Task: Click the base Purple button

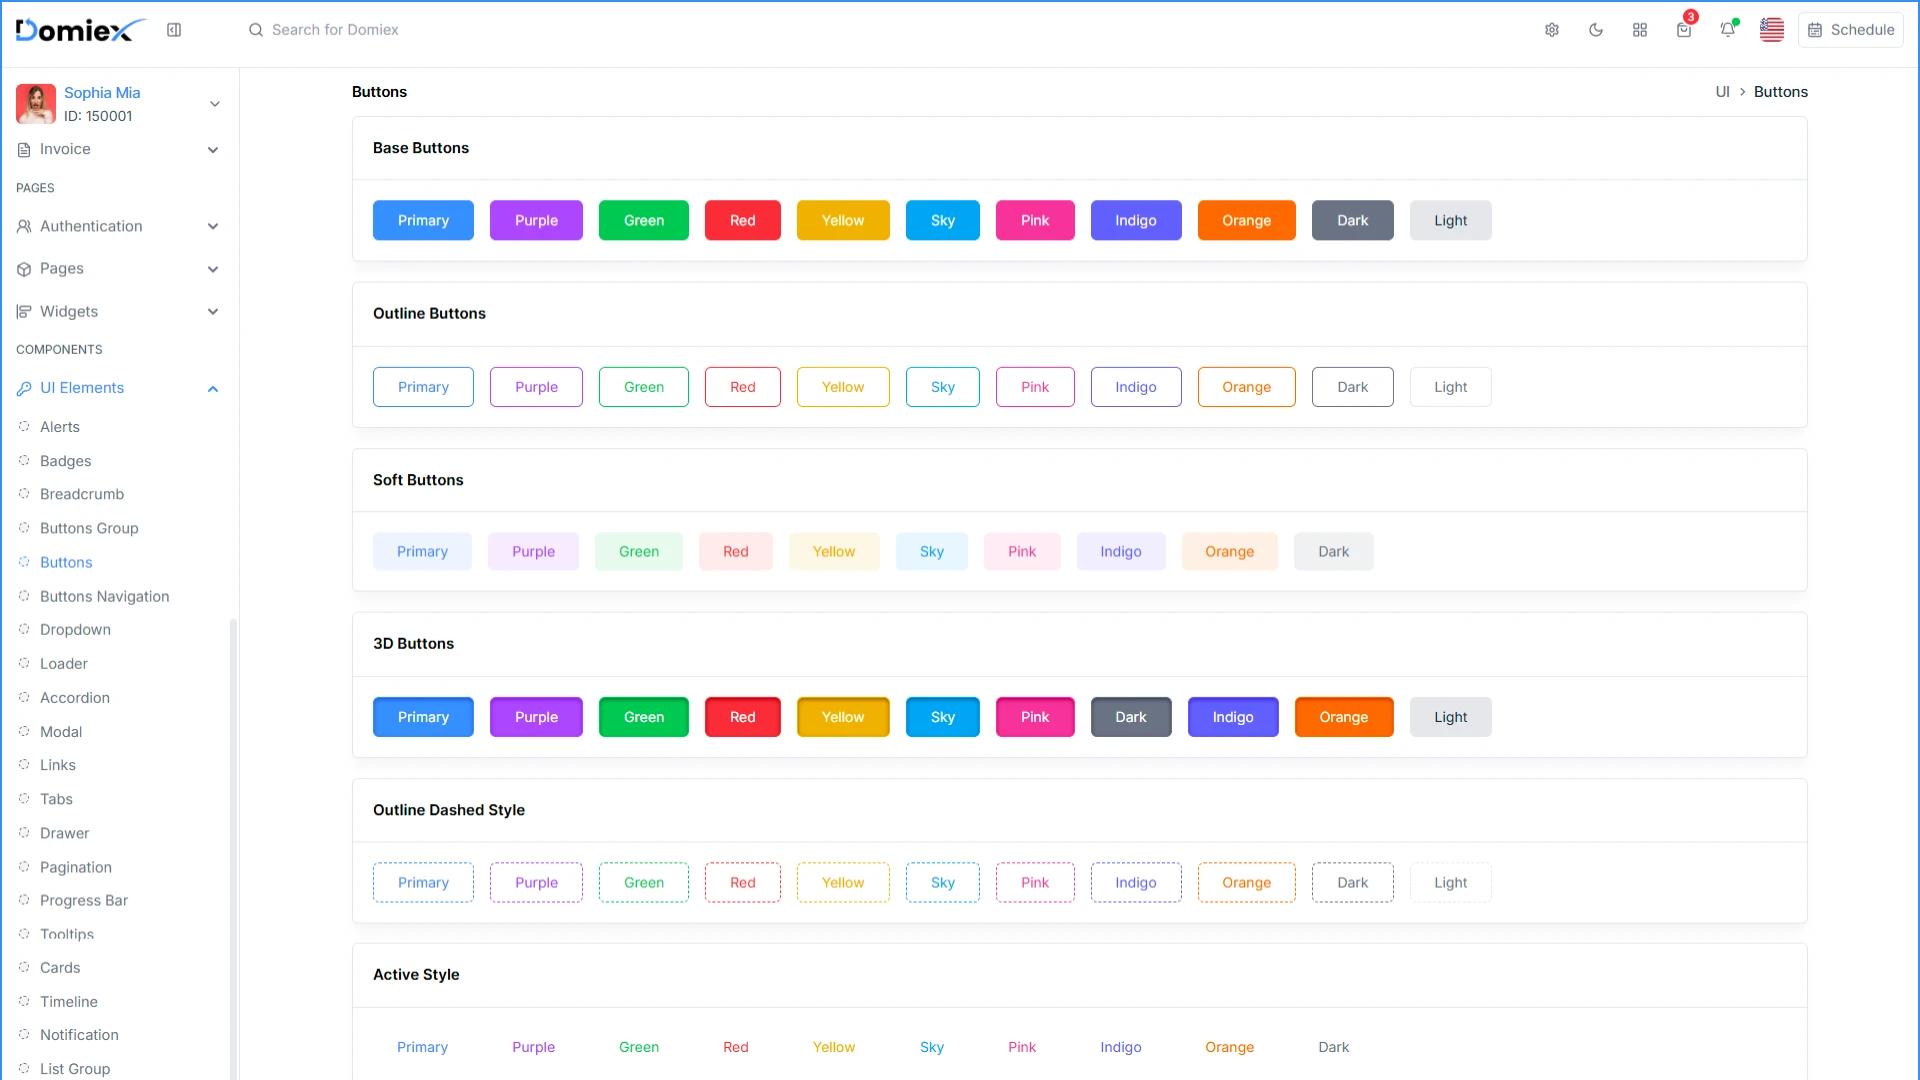Action: click(x=536, y=221)
